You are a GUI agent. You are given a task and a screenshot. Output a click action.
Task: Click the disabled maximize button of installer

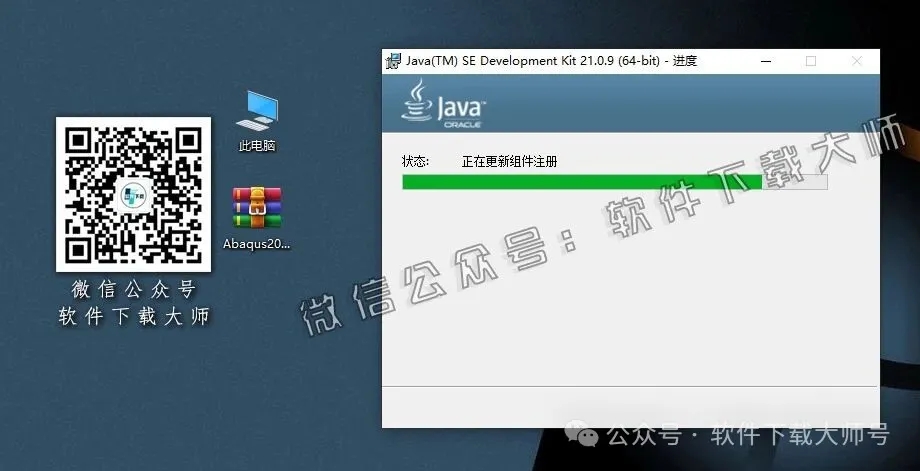click(x=811, y=61)
